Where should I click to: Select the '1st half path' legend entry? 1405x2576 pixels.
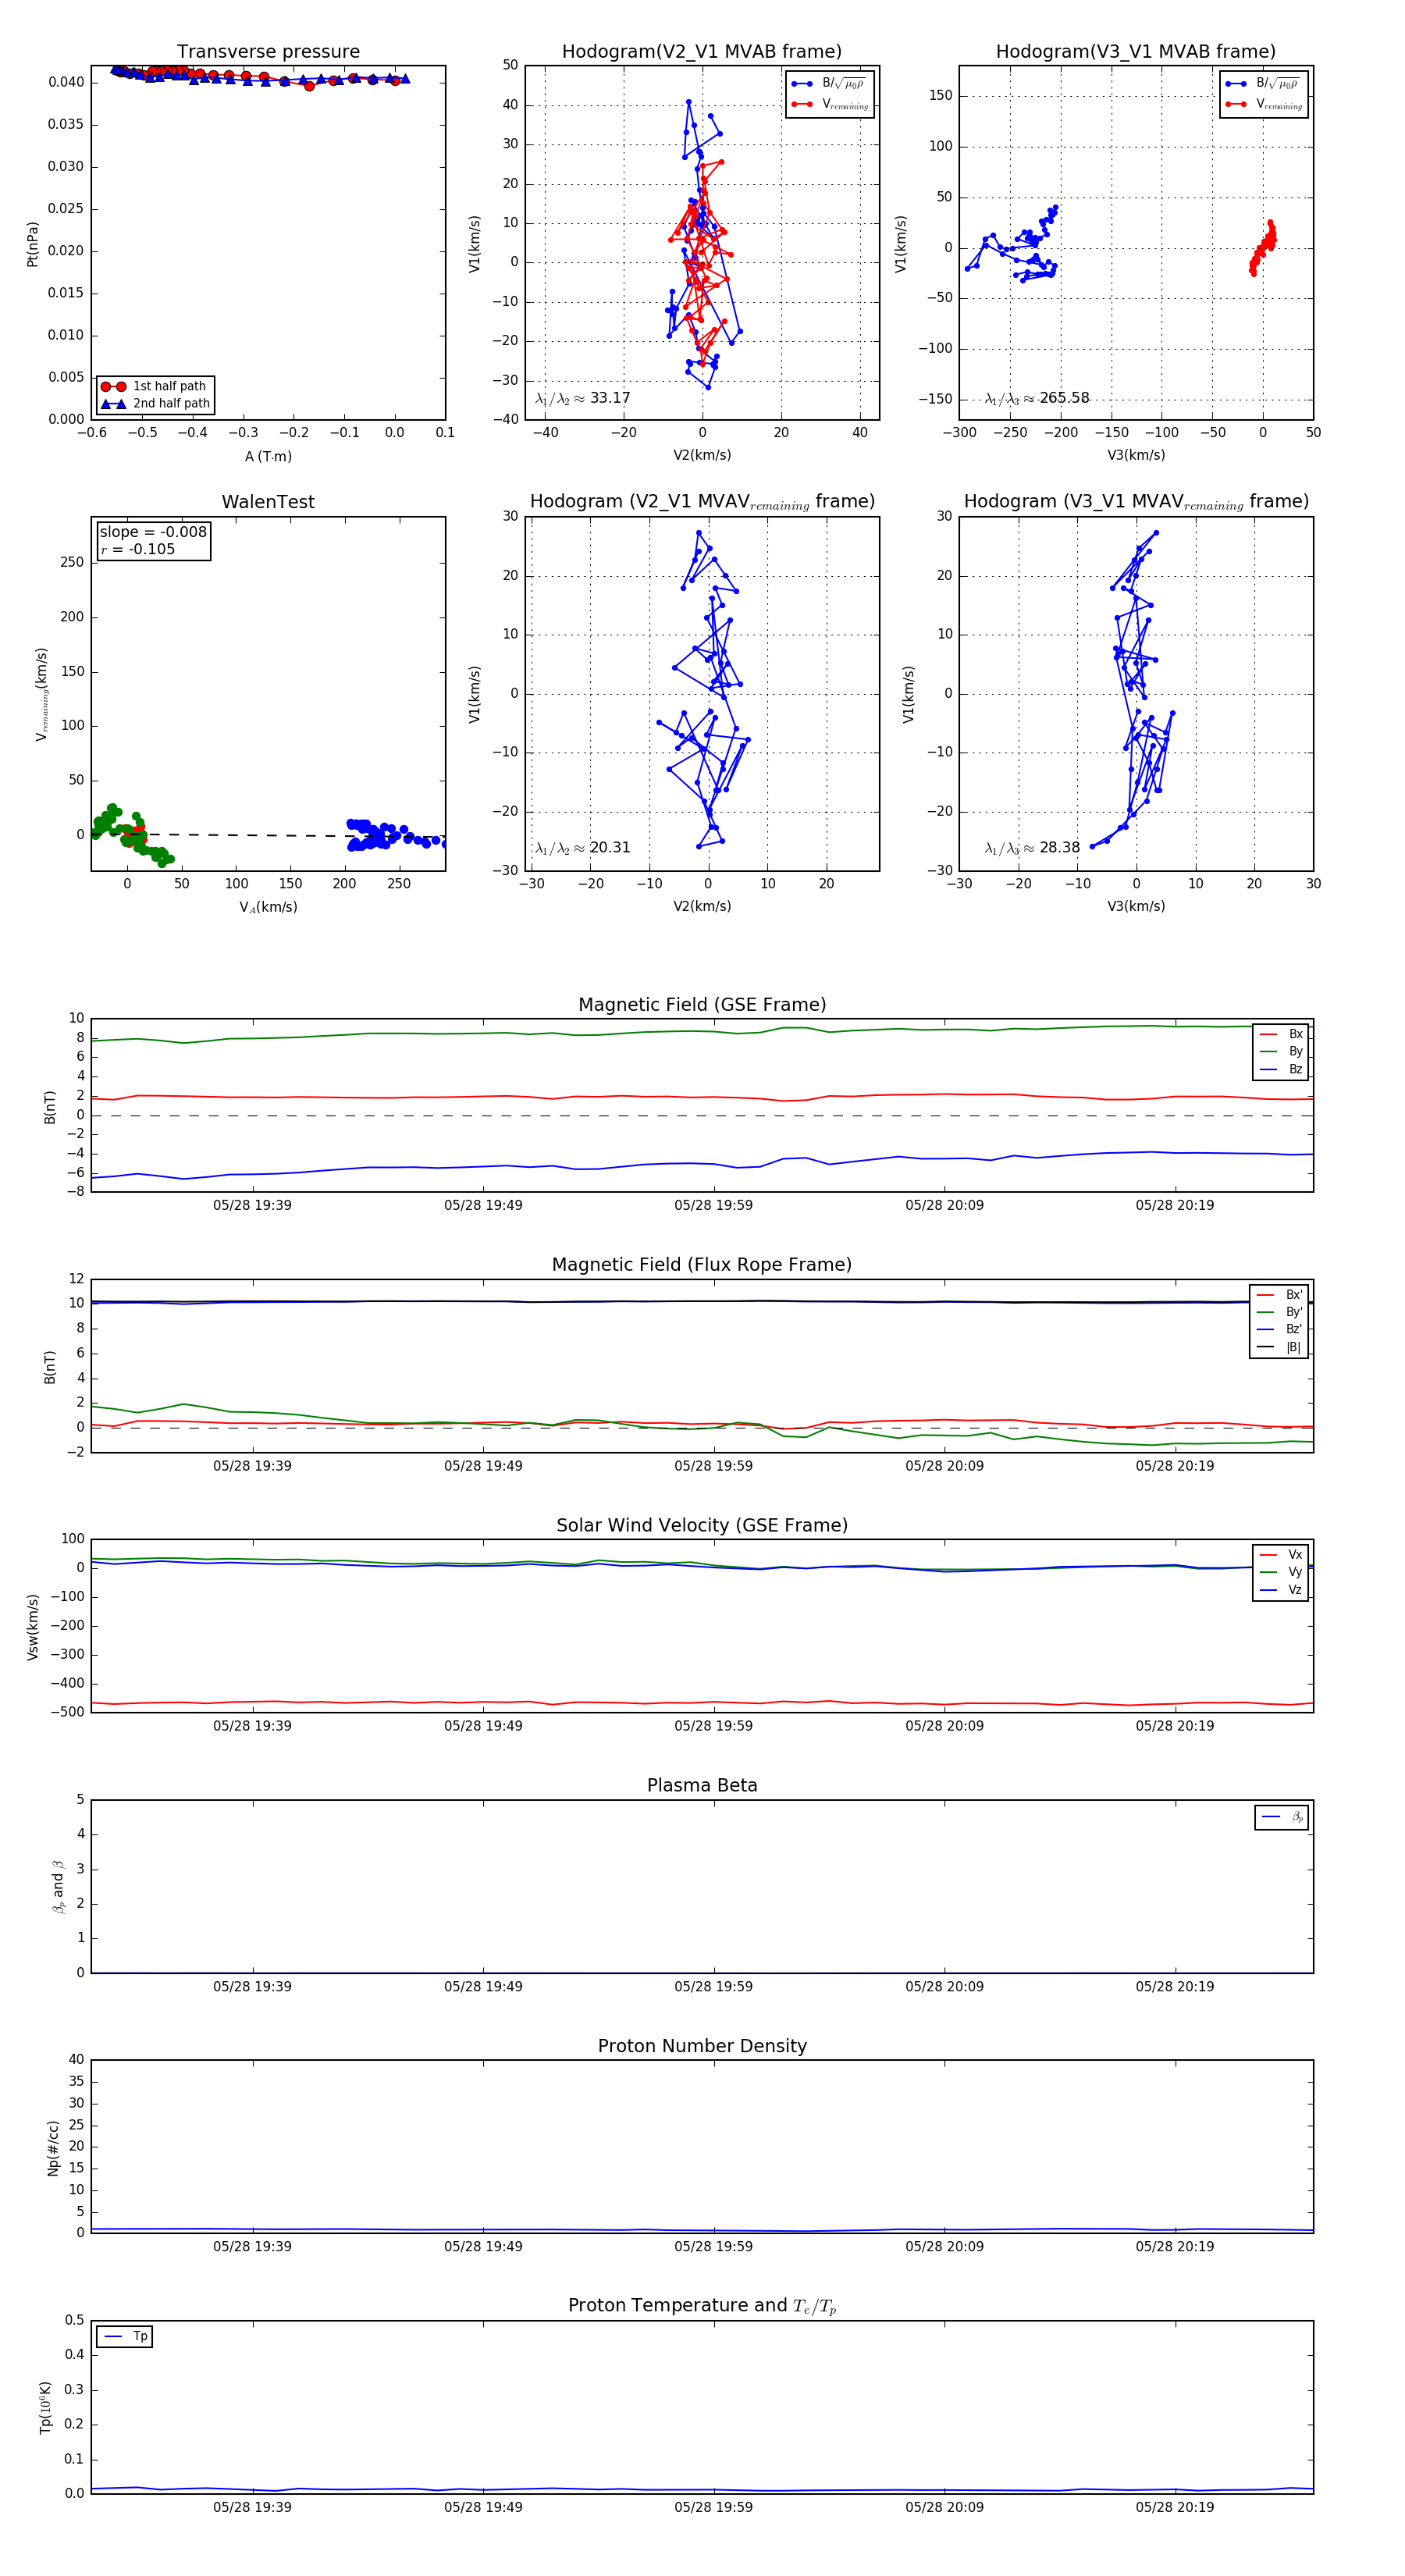click(155, 386)
